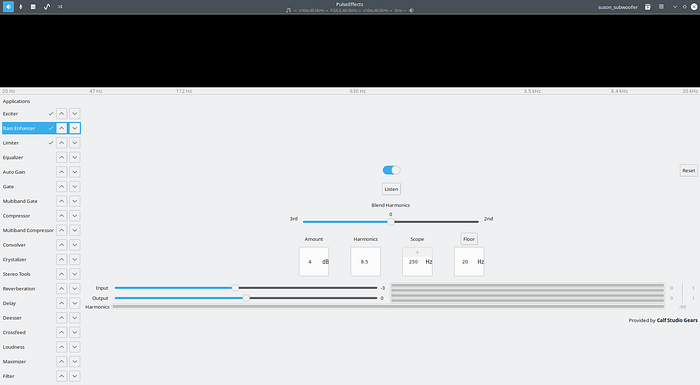The image size is (700, 385).
Task: Move Crossfeed down one position
Action: click(75, 332)
